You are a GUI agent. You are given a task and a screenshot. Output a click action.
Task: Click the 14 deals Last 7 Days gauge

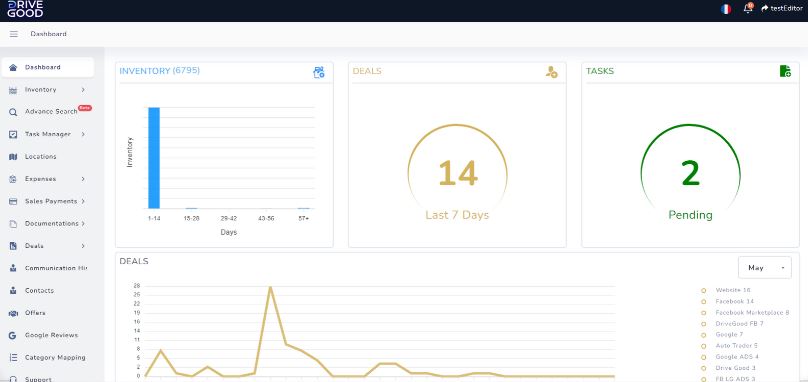[458, 174]
